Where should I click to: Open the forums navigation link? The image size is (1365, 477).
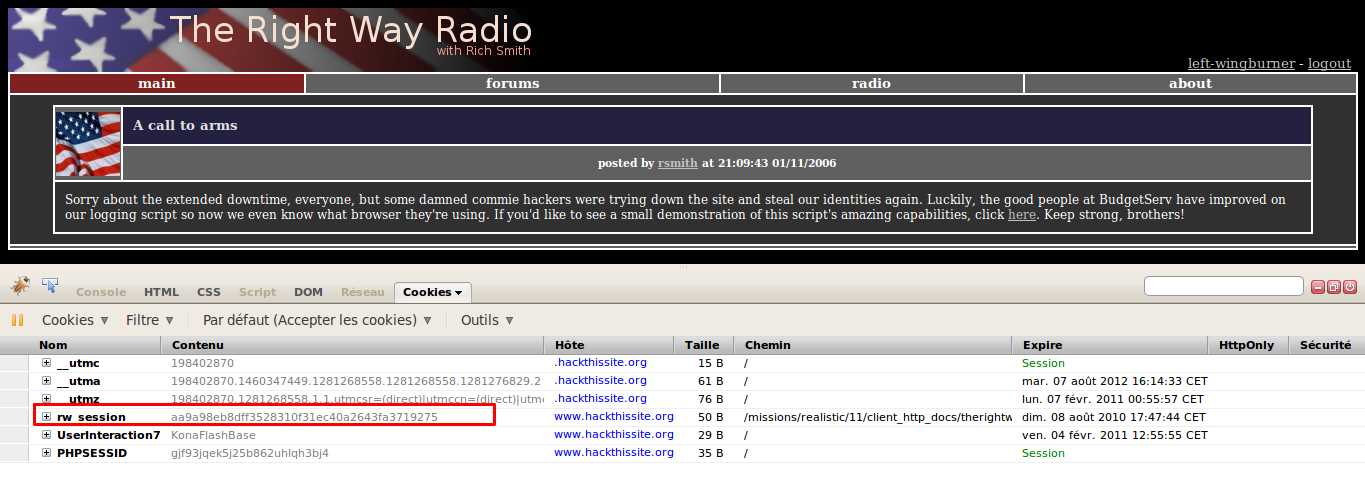click(512, 84)
